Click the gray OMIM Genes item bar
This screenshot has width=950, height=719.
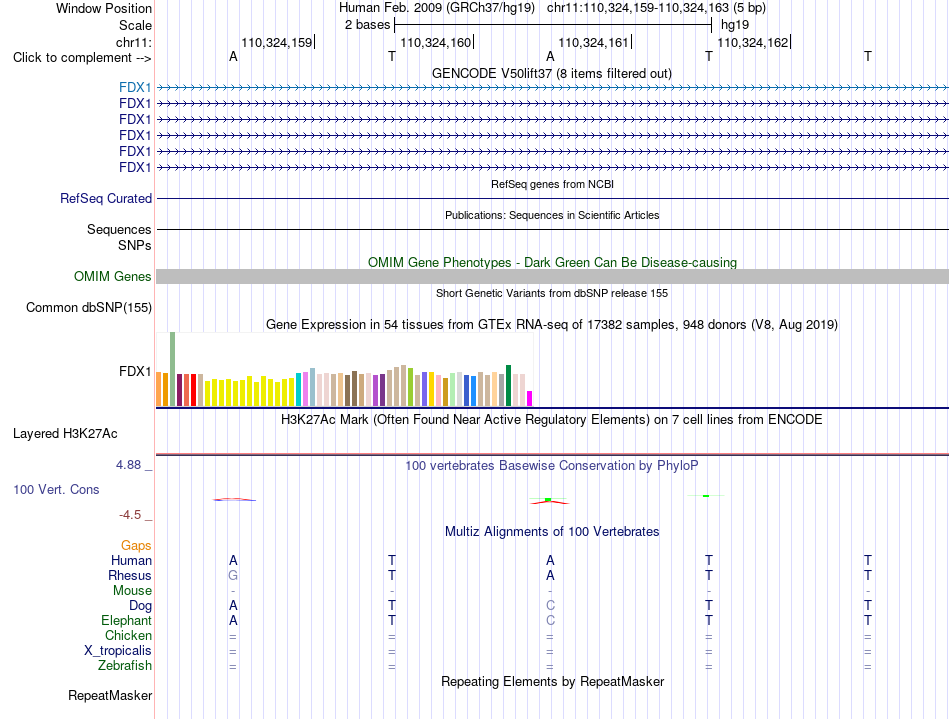(552, 277)
